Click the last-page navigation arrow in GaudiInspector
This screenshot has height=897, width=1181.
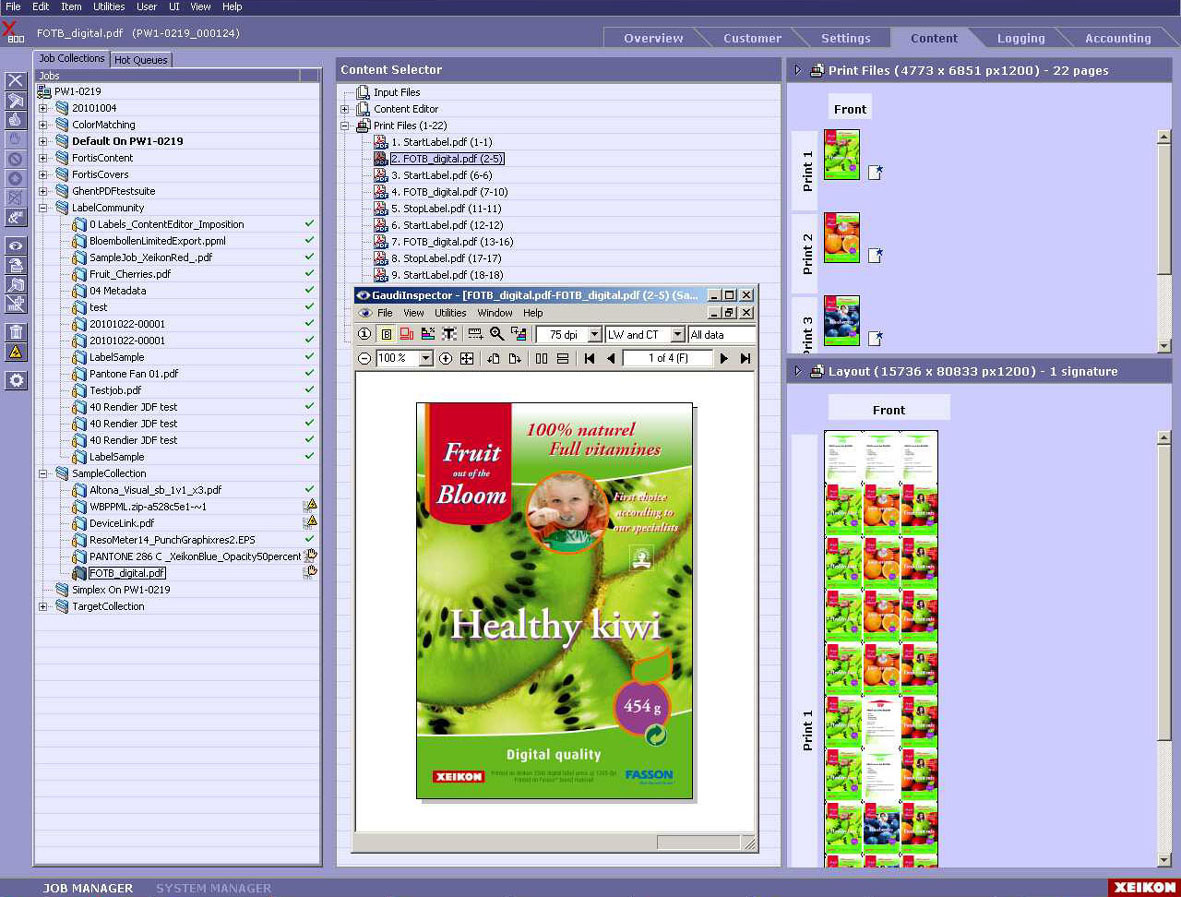pos(743,356)
